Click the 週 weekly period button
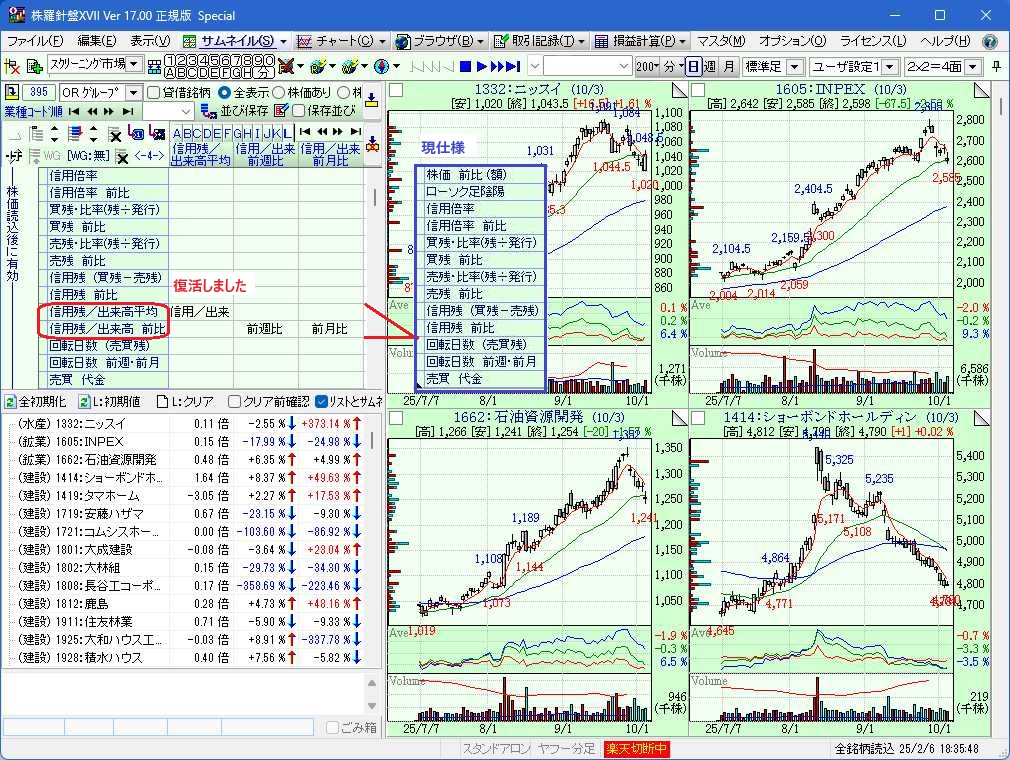Image resolution: width=1010 pixels, height=760 pixels. click(710, 66)
